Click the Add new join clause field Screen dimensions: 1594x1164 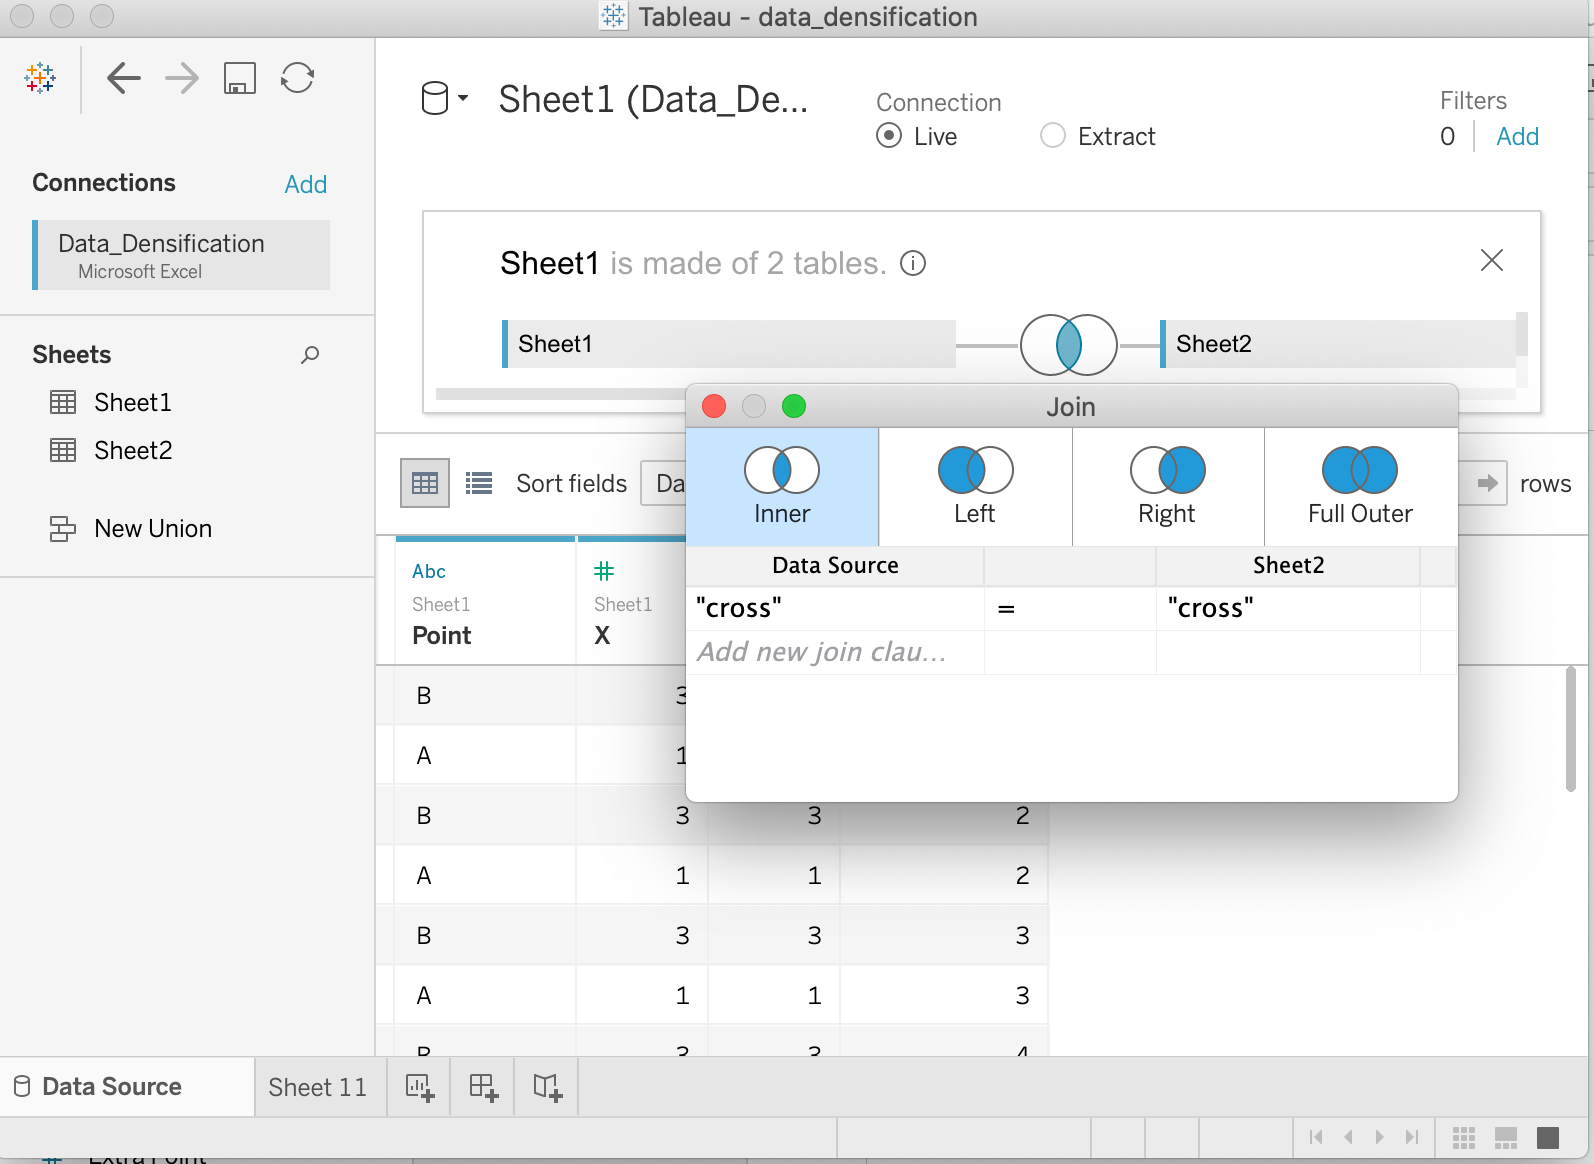822,652
